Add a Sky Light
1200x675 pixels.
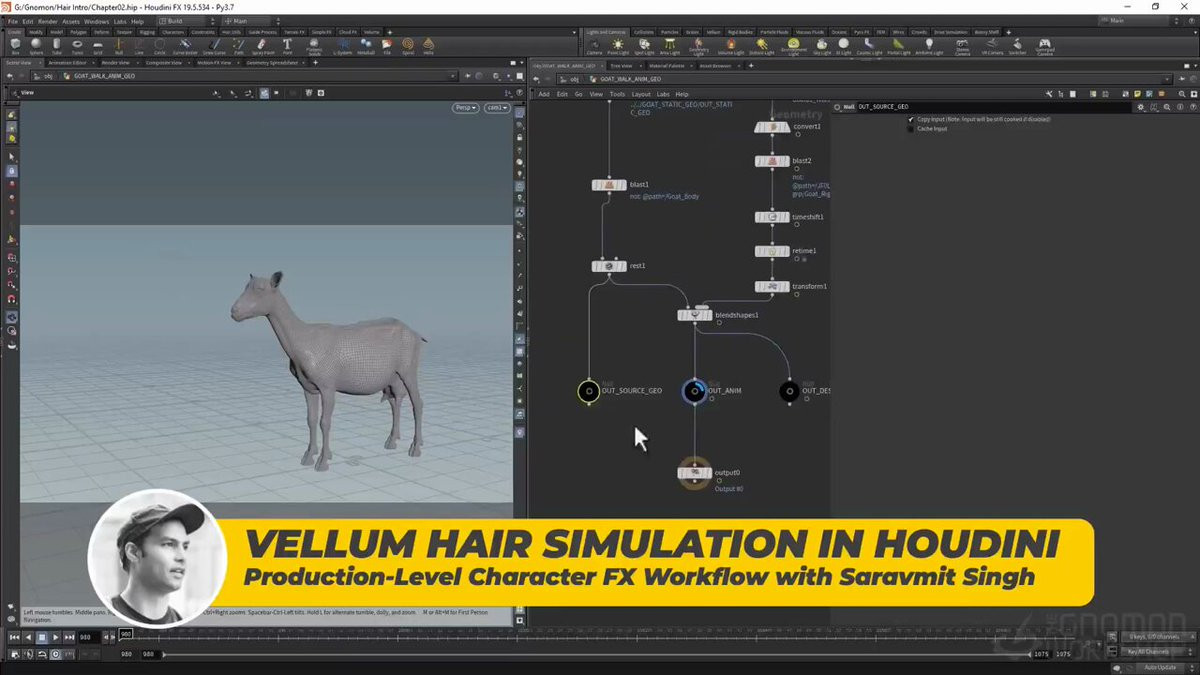(822, 46)
